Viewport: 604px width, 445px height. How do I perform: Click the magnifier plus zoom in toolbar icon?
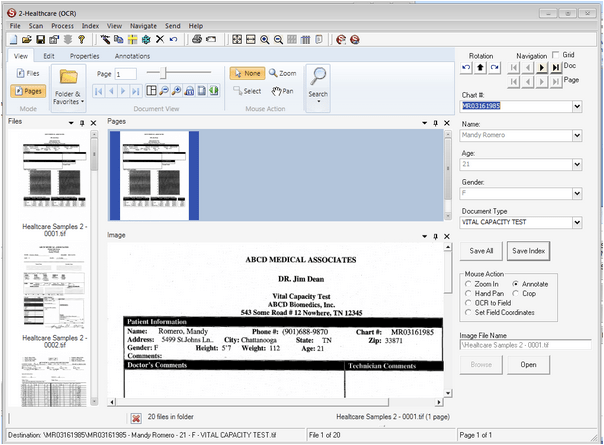(265, 40)
